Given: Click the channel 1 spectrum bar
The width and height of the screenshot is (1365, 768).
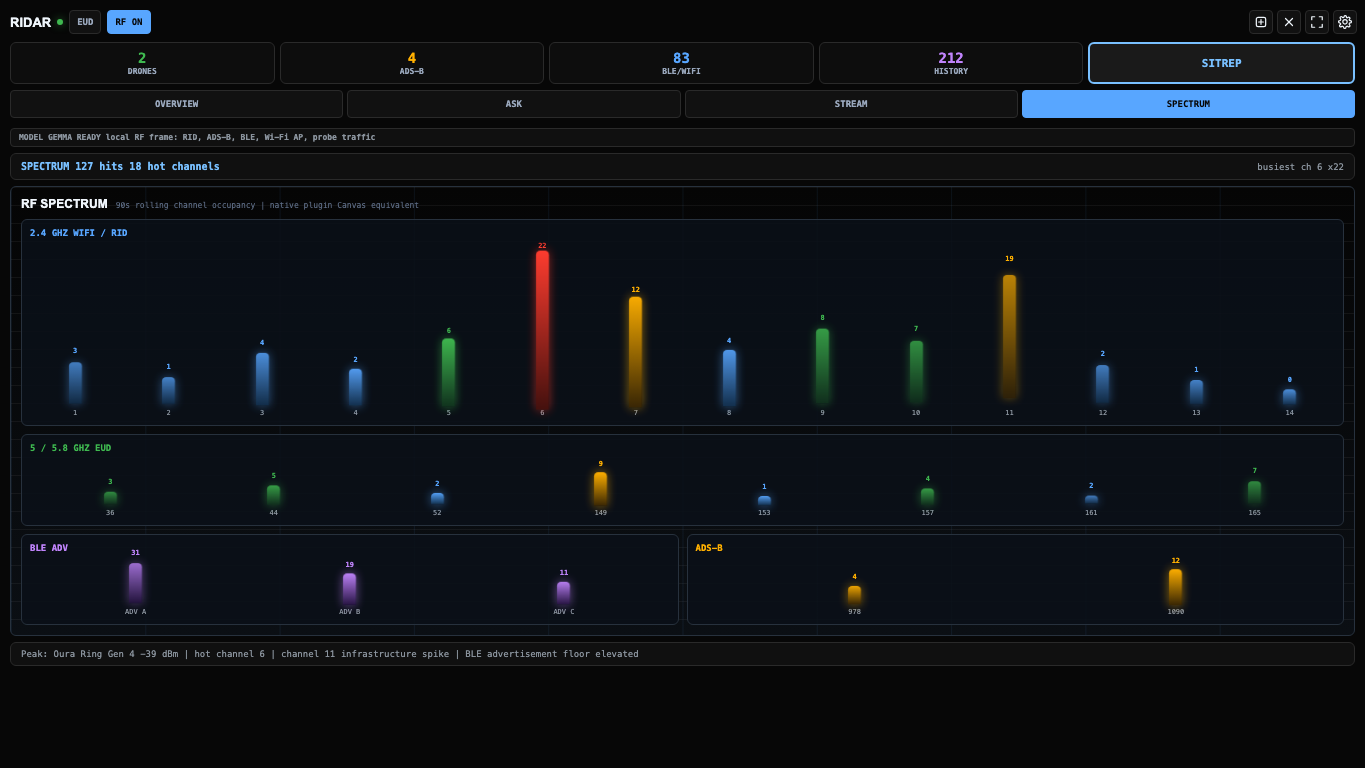Looking at the screenshot, I should [x=75, y=384].
